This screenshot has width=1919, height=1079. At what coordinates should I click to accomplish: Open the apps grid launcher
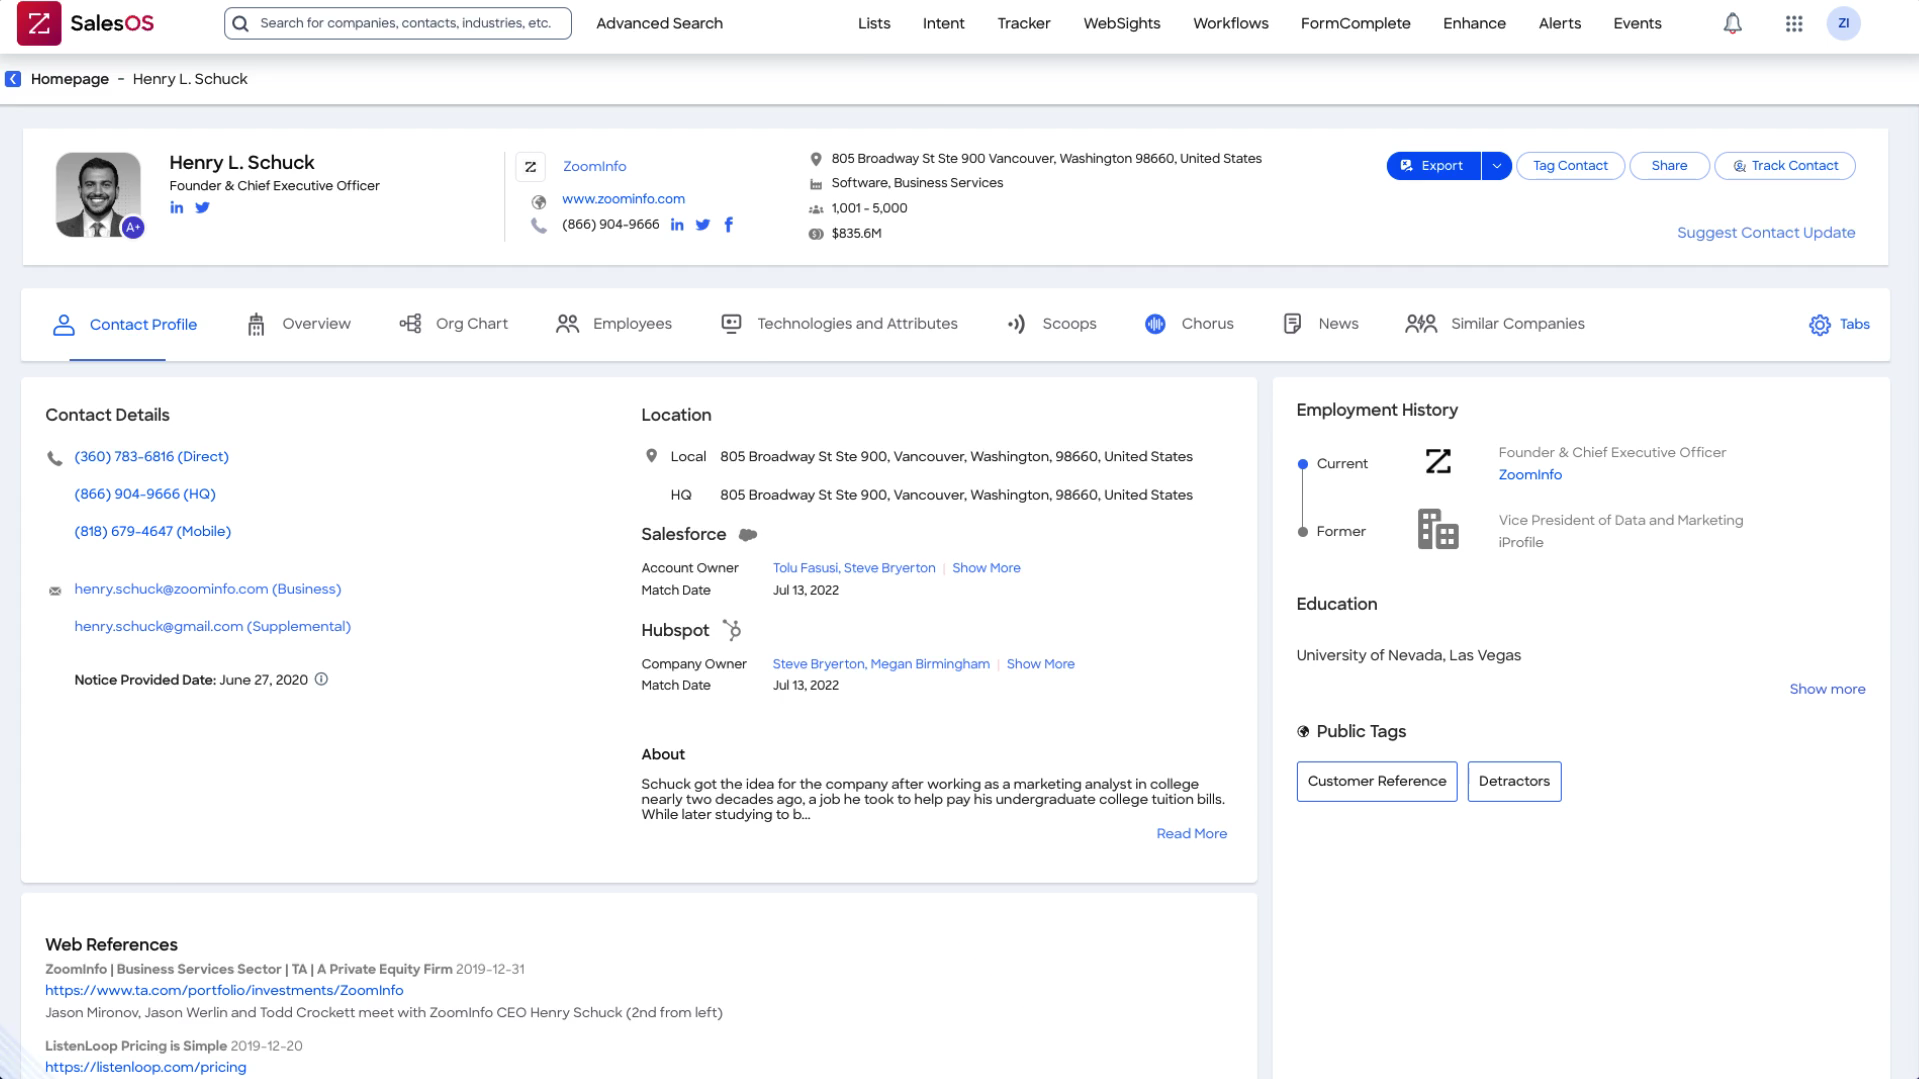click(x=1794, y=23)
